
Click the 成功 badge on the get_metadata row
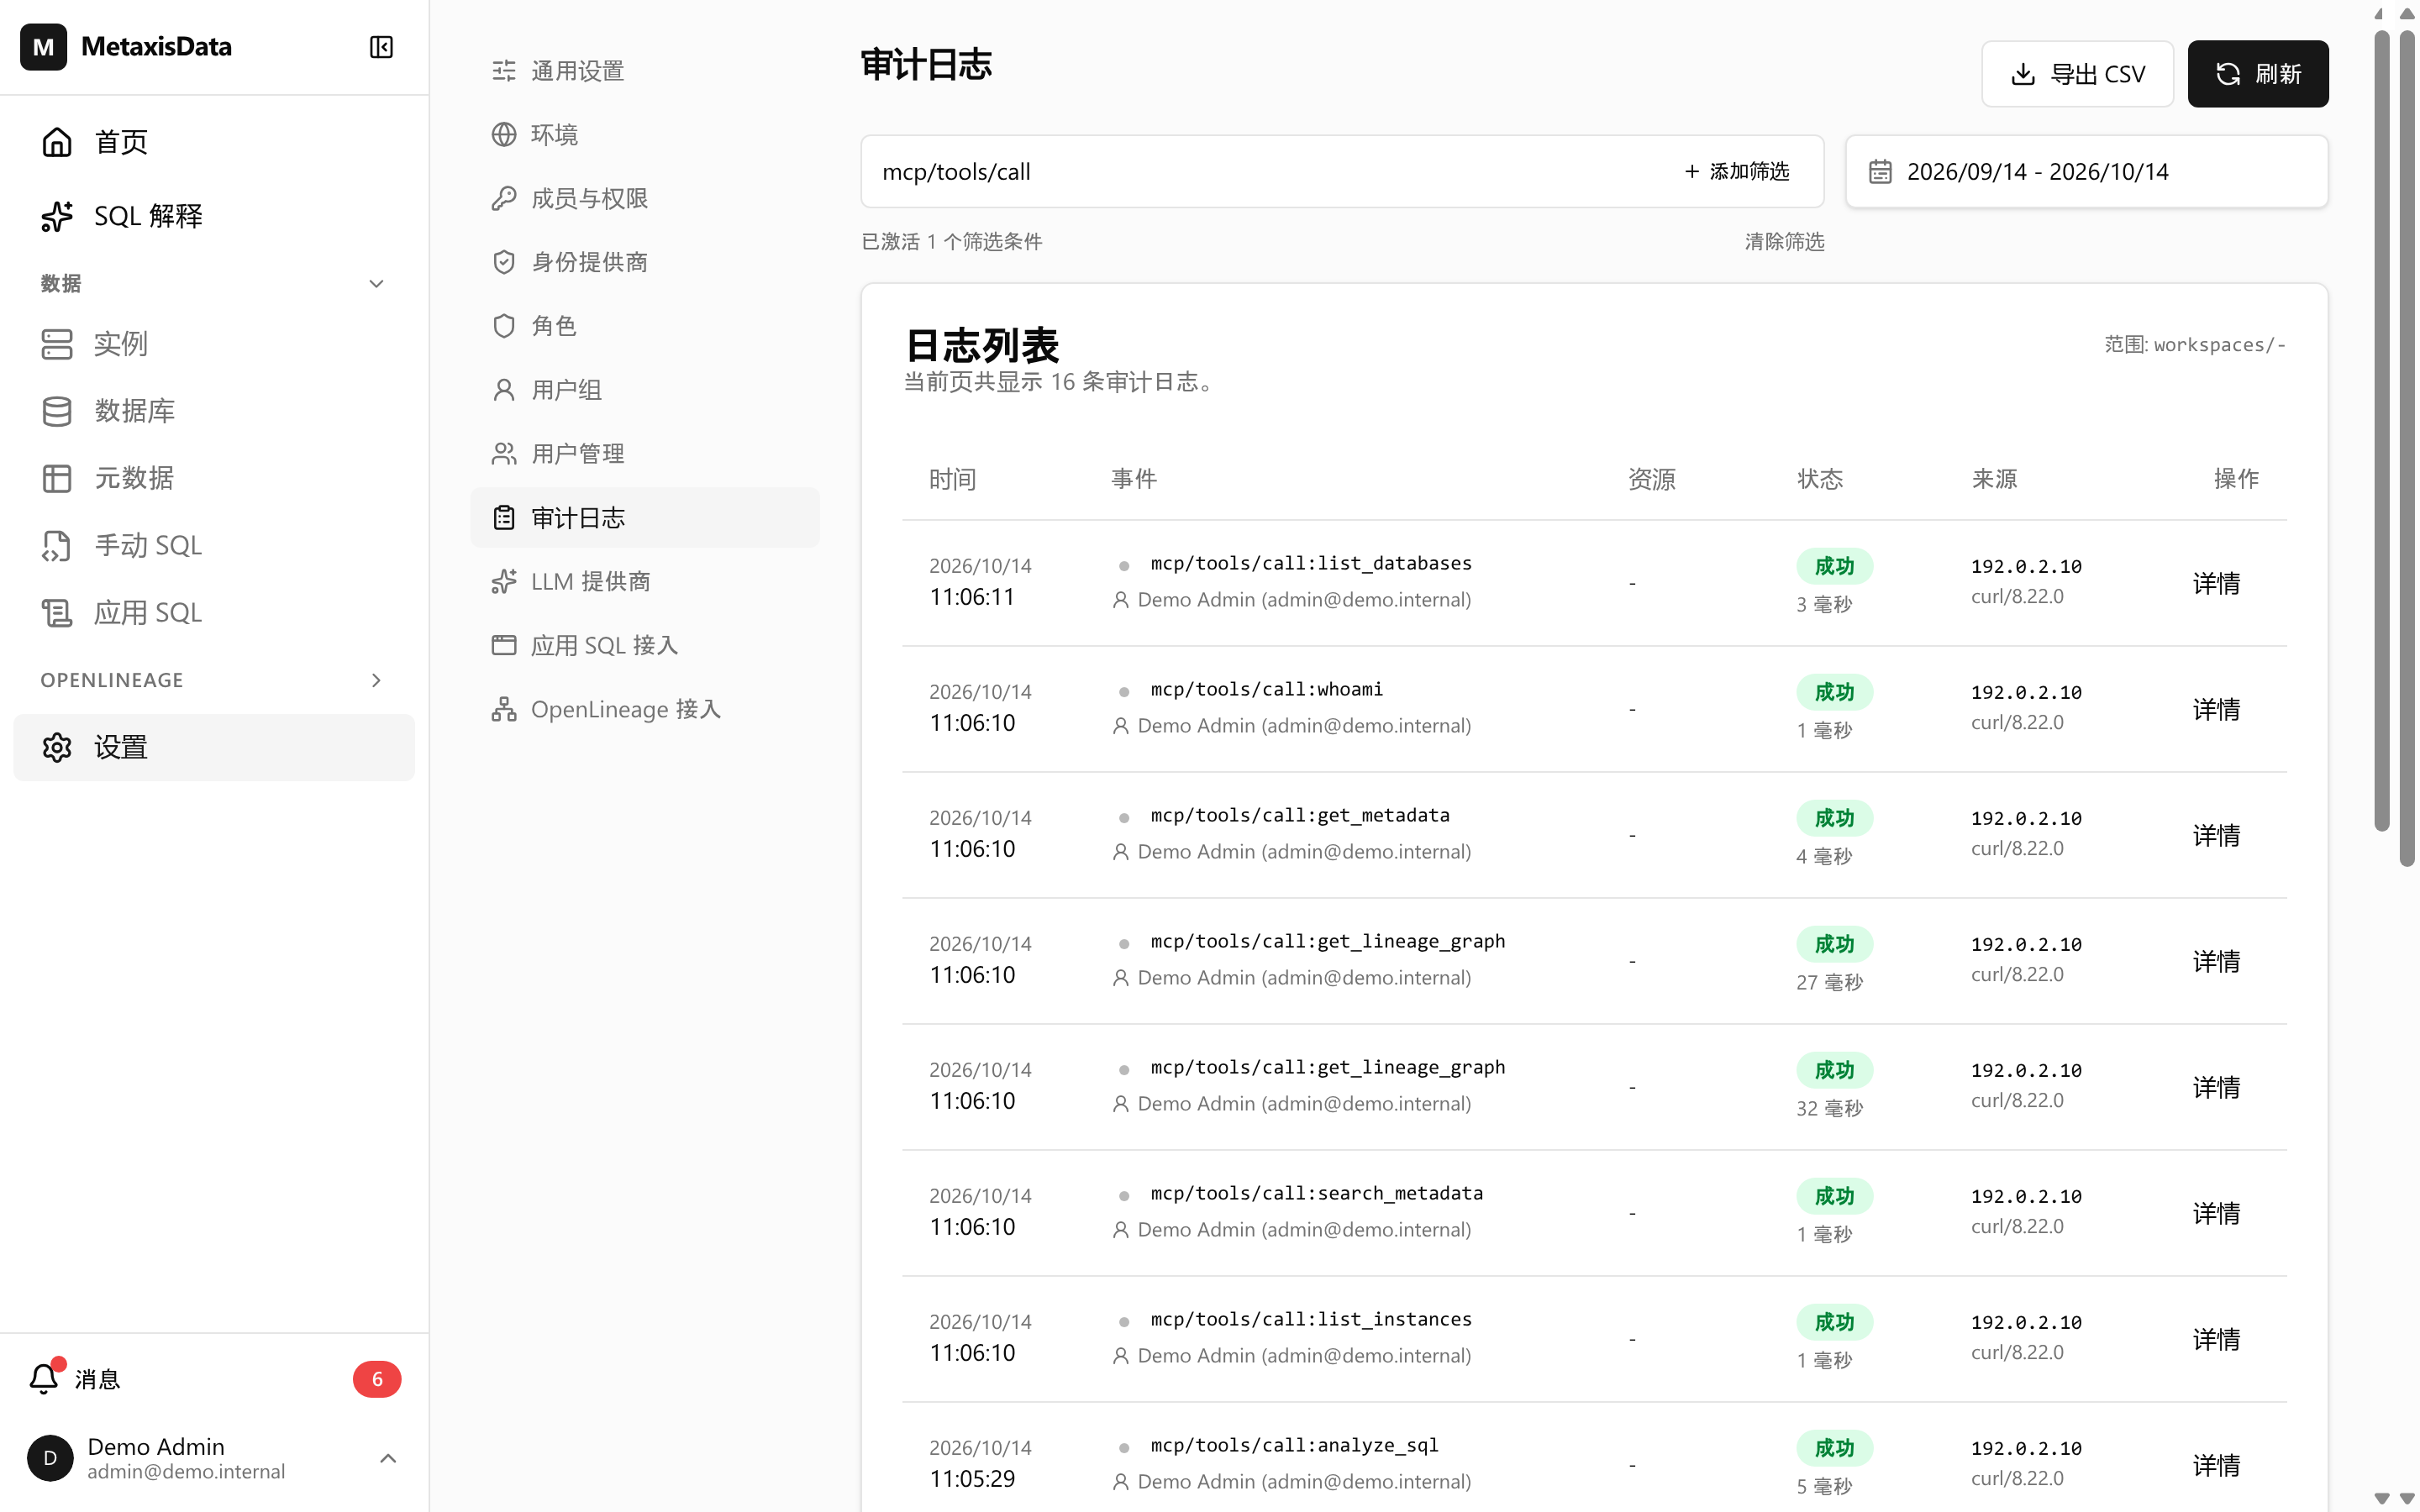click(1834, 818)
